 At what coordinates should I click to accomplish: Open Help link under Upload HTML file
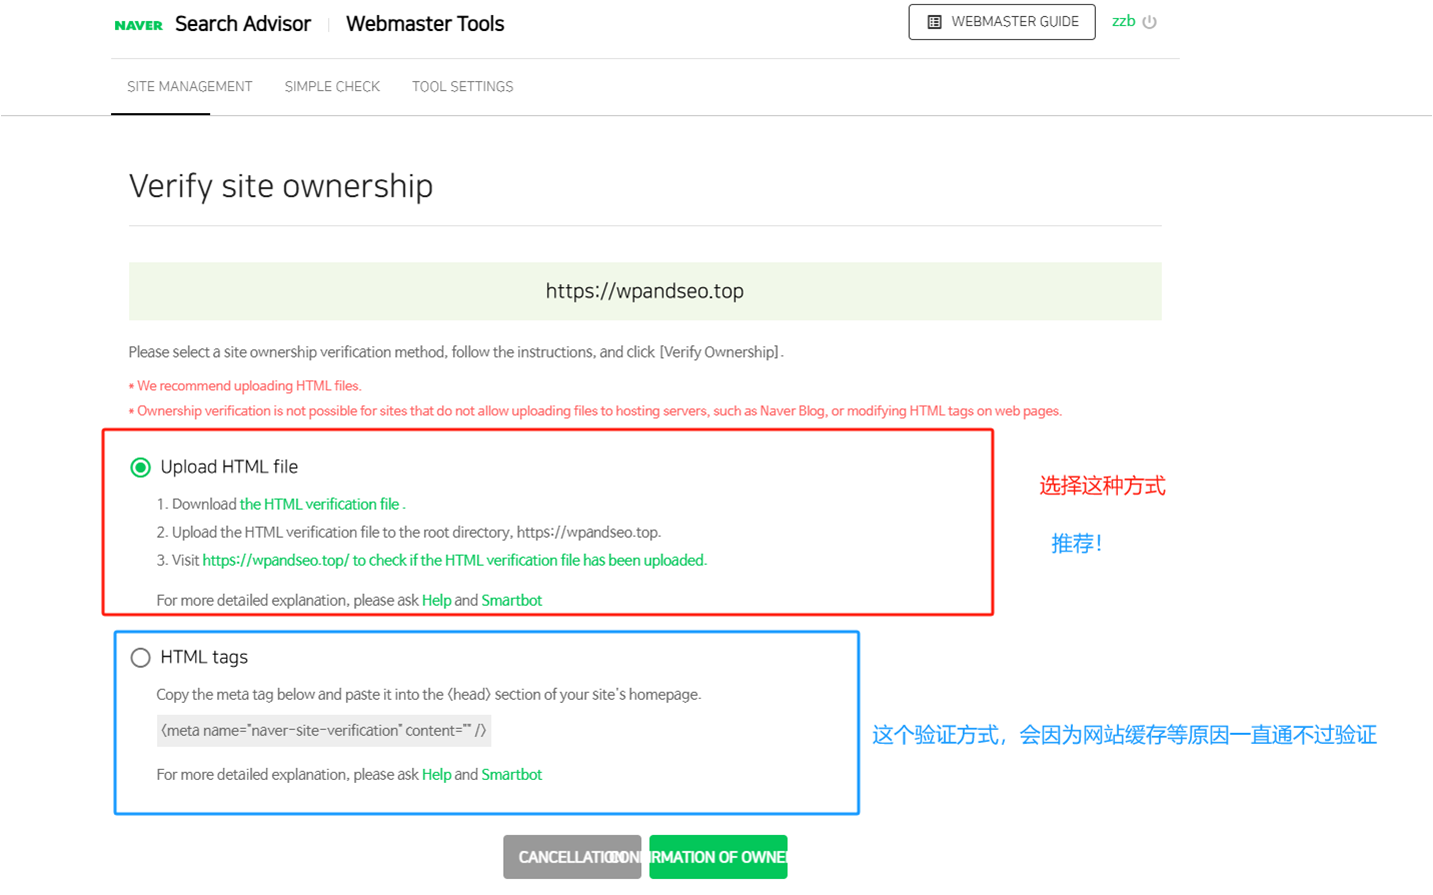[x=436, y=600]
